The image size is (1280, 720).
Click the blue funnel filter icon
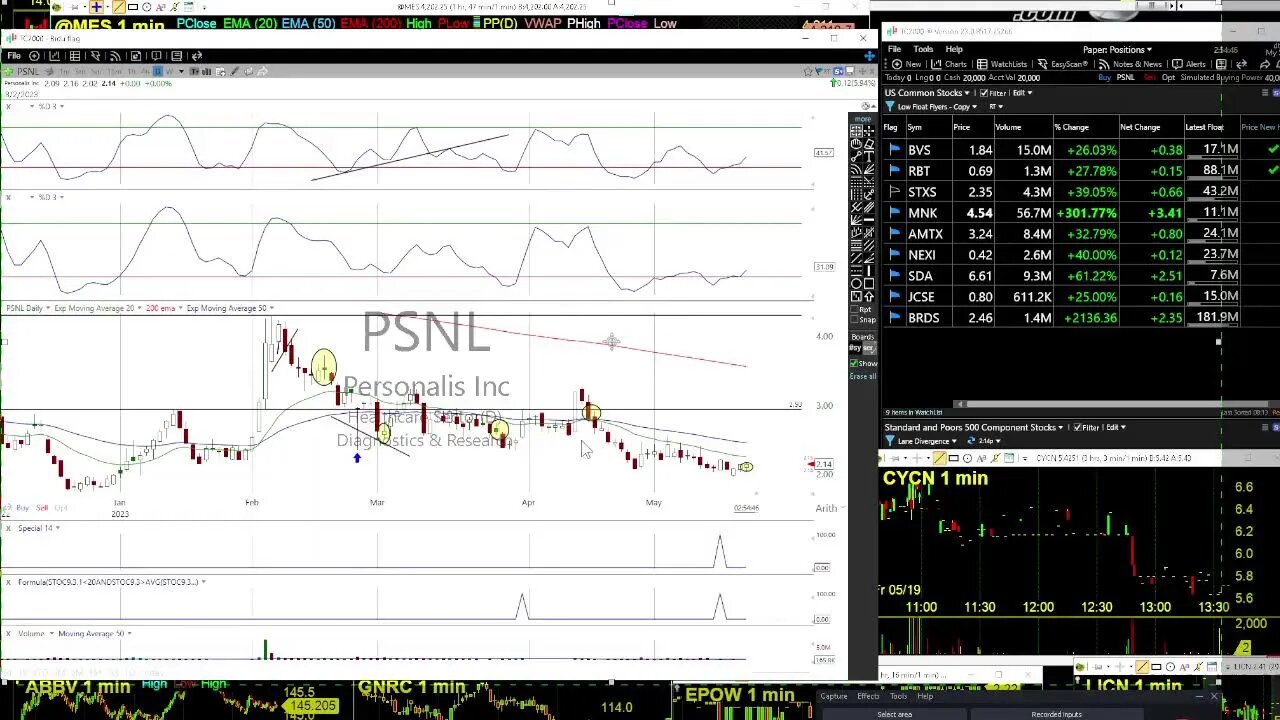click(x=889, y=106)
